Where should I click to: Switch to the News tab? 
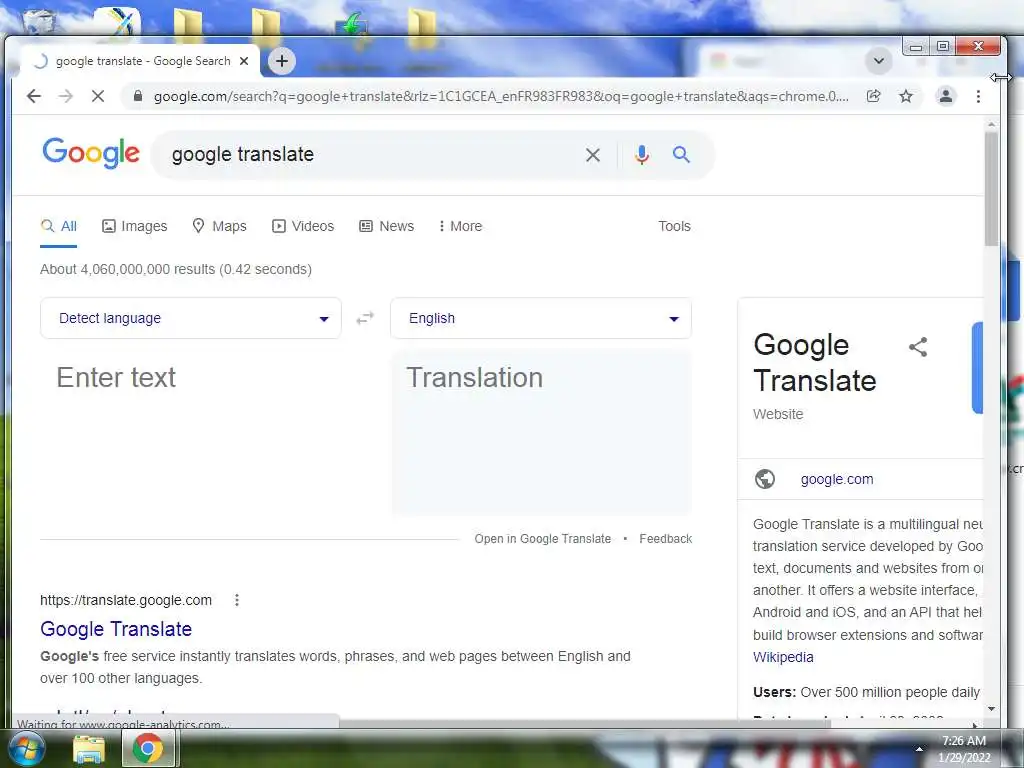click(387, 226)
